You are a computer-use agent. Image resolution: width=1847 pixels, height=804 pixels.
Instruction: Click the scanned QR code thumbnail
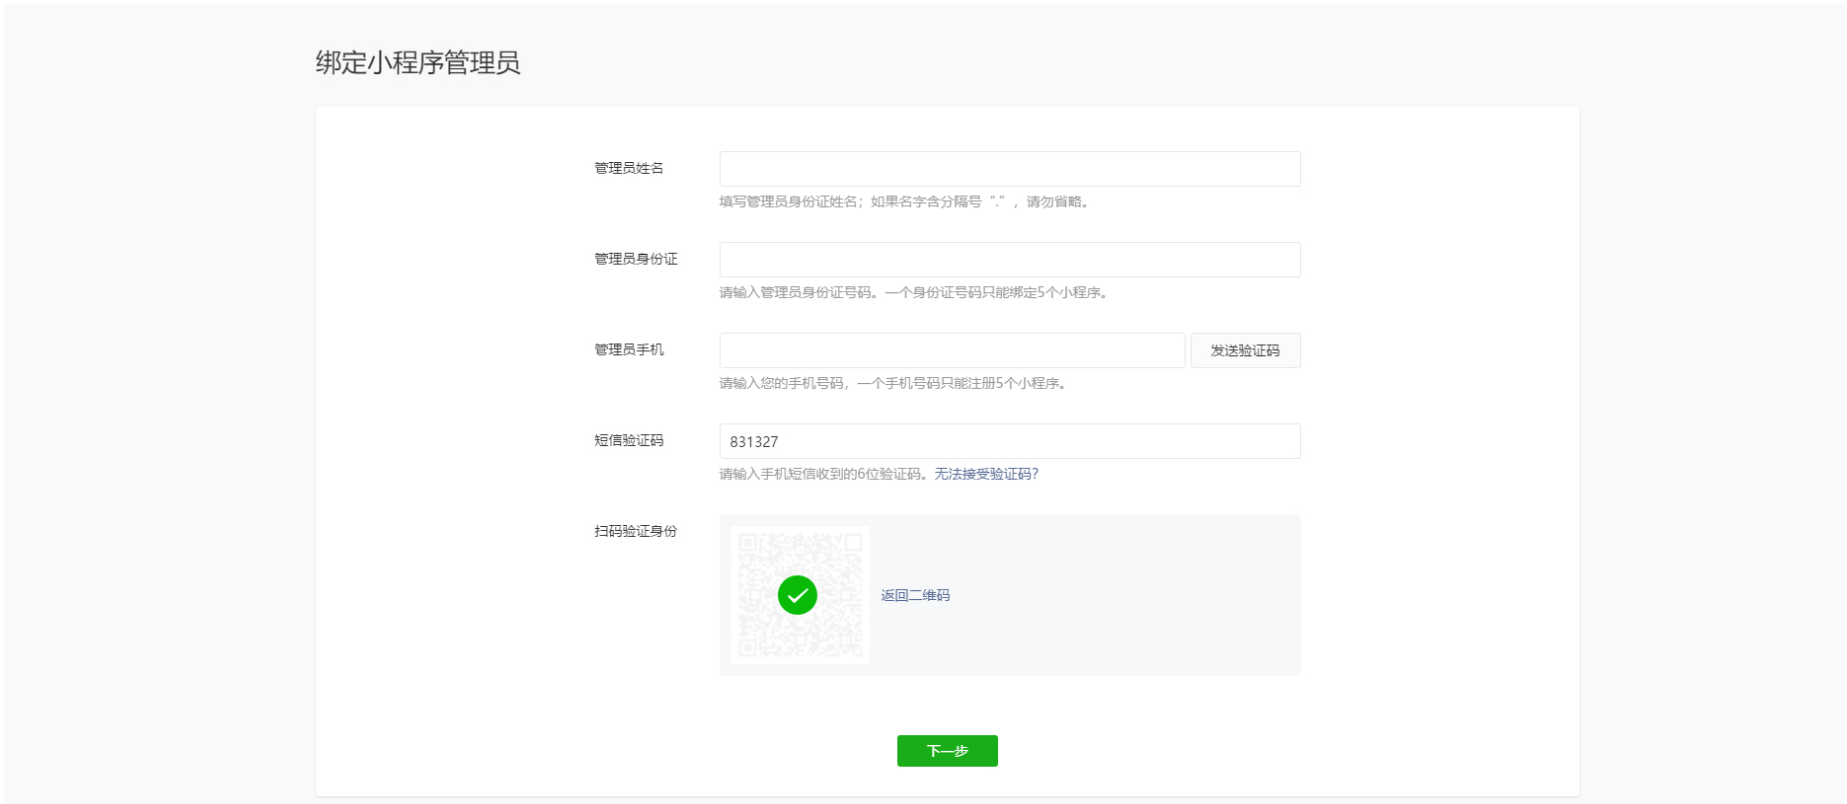(x=800, y=595)
